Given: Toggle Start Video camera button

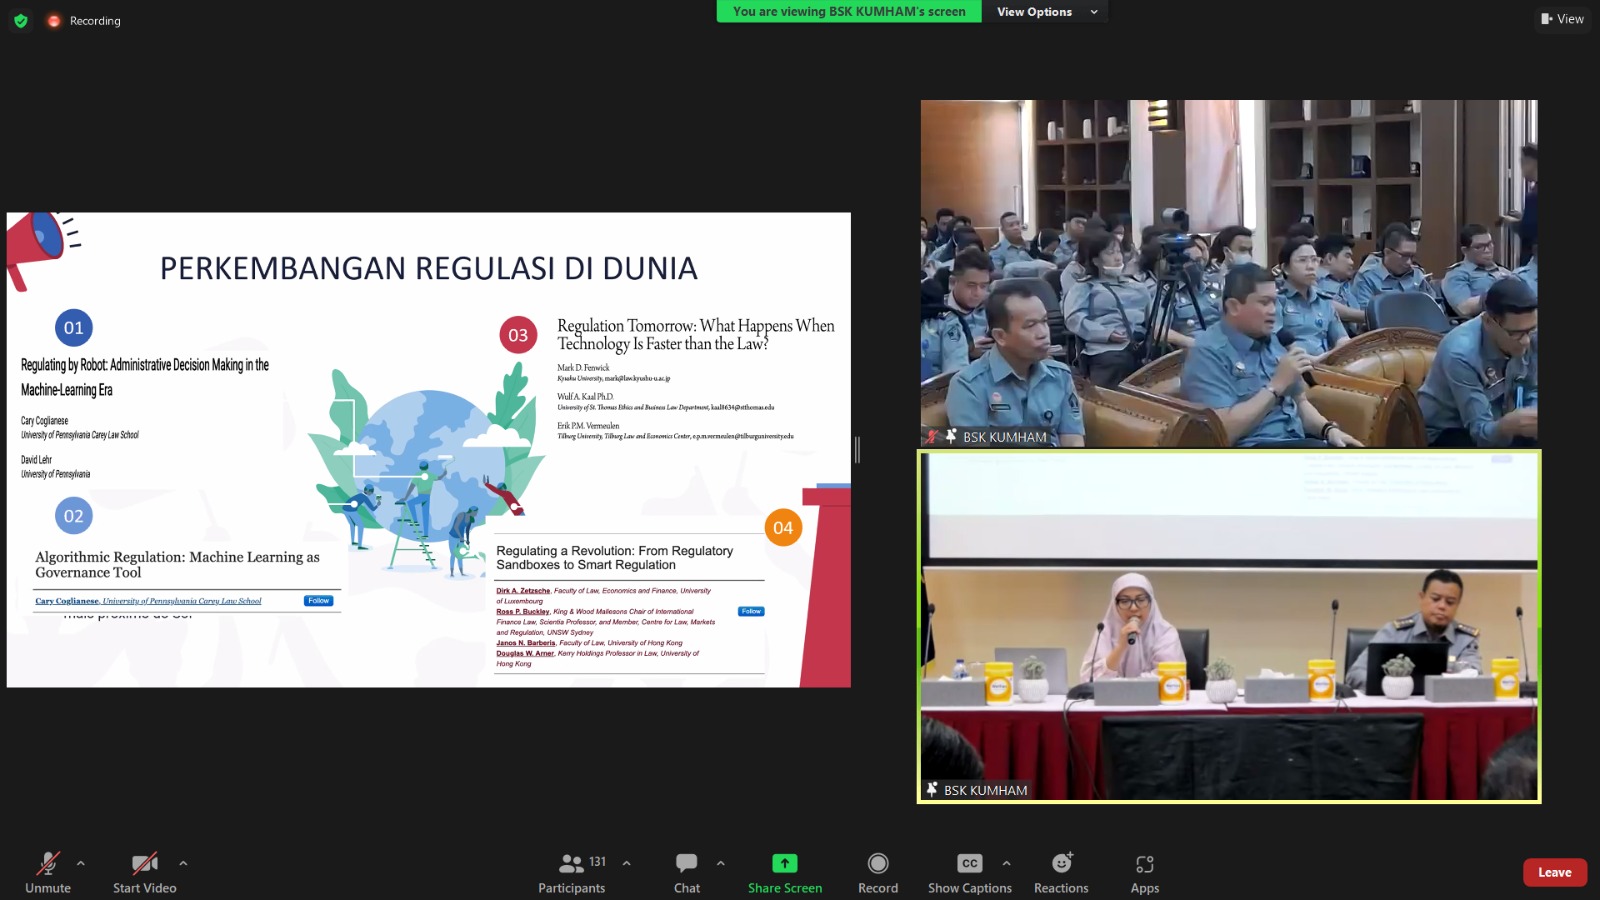Looking at the screenshot, I should click(145, 864).
